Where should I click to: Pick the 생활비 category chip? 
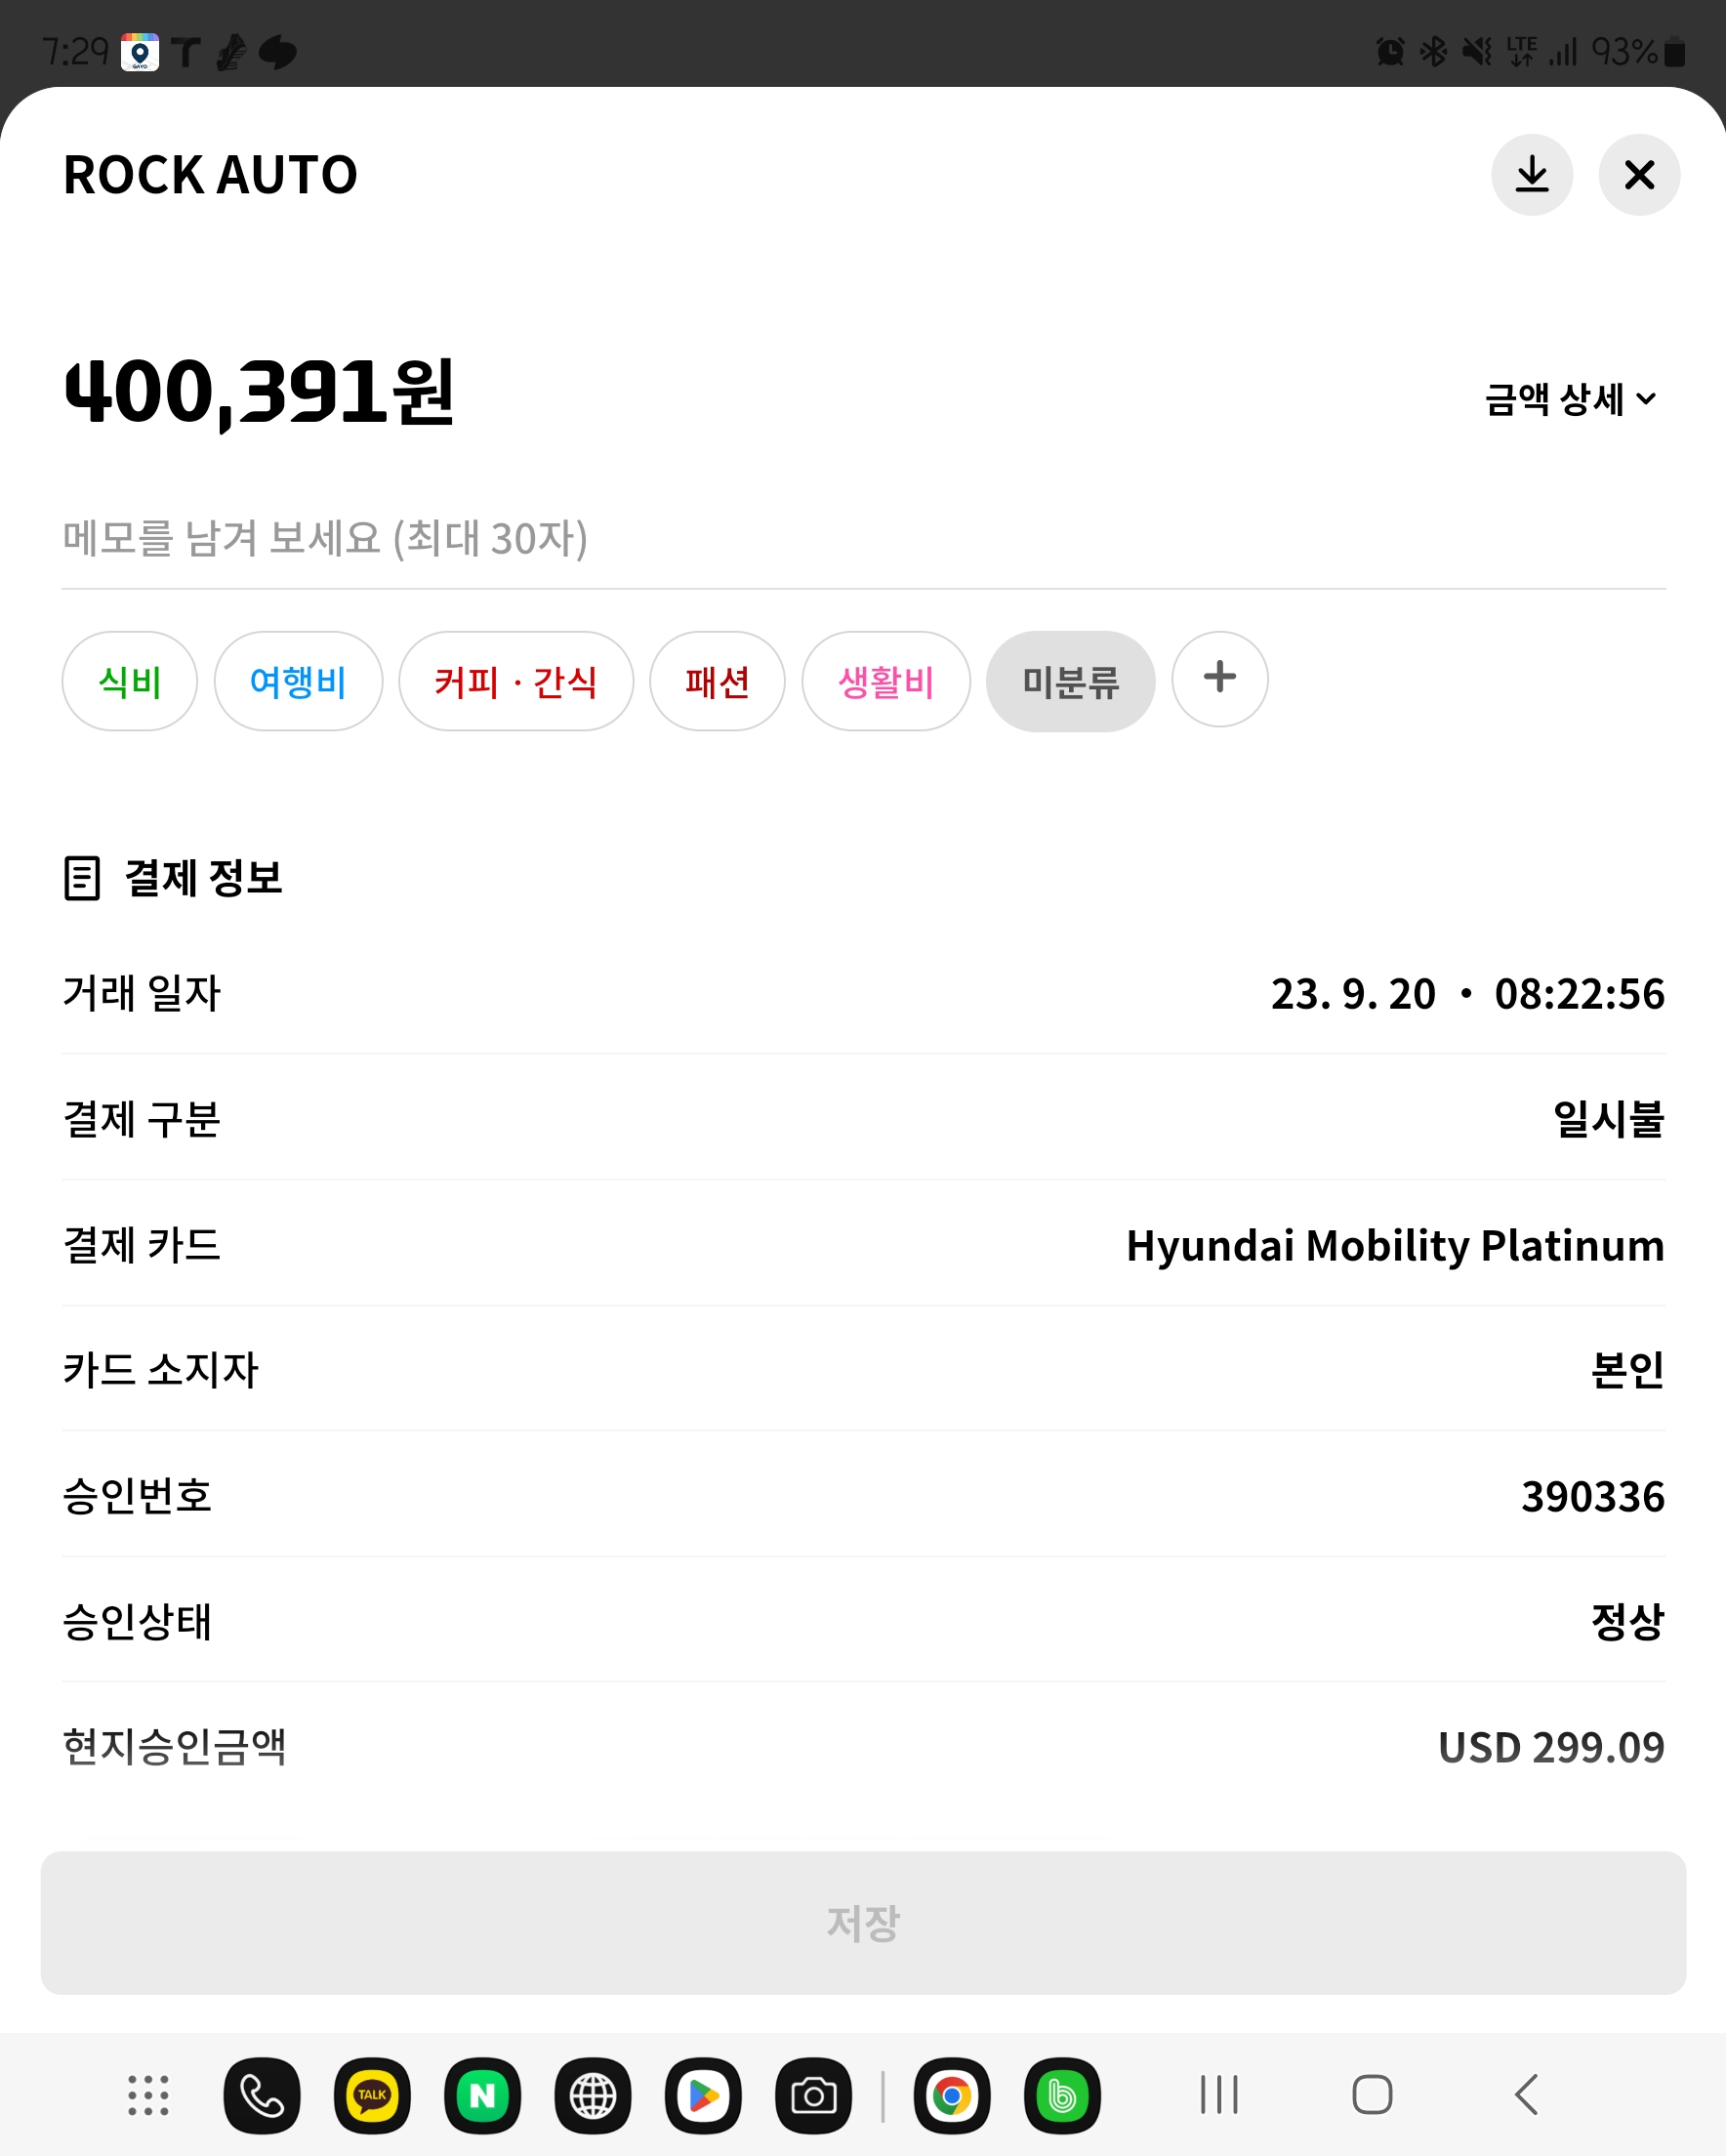pyautogui.click(x=886, y=681)
